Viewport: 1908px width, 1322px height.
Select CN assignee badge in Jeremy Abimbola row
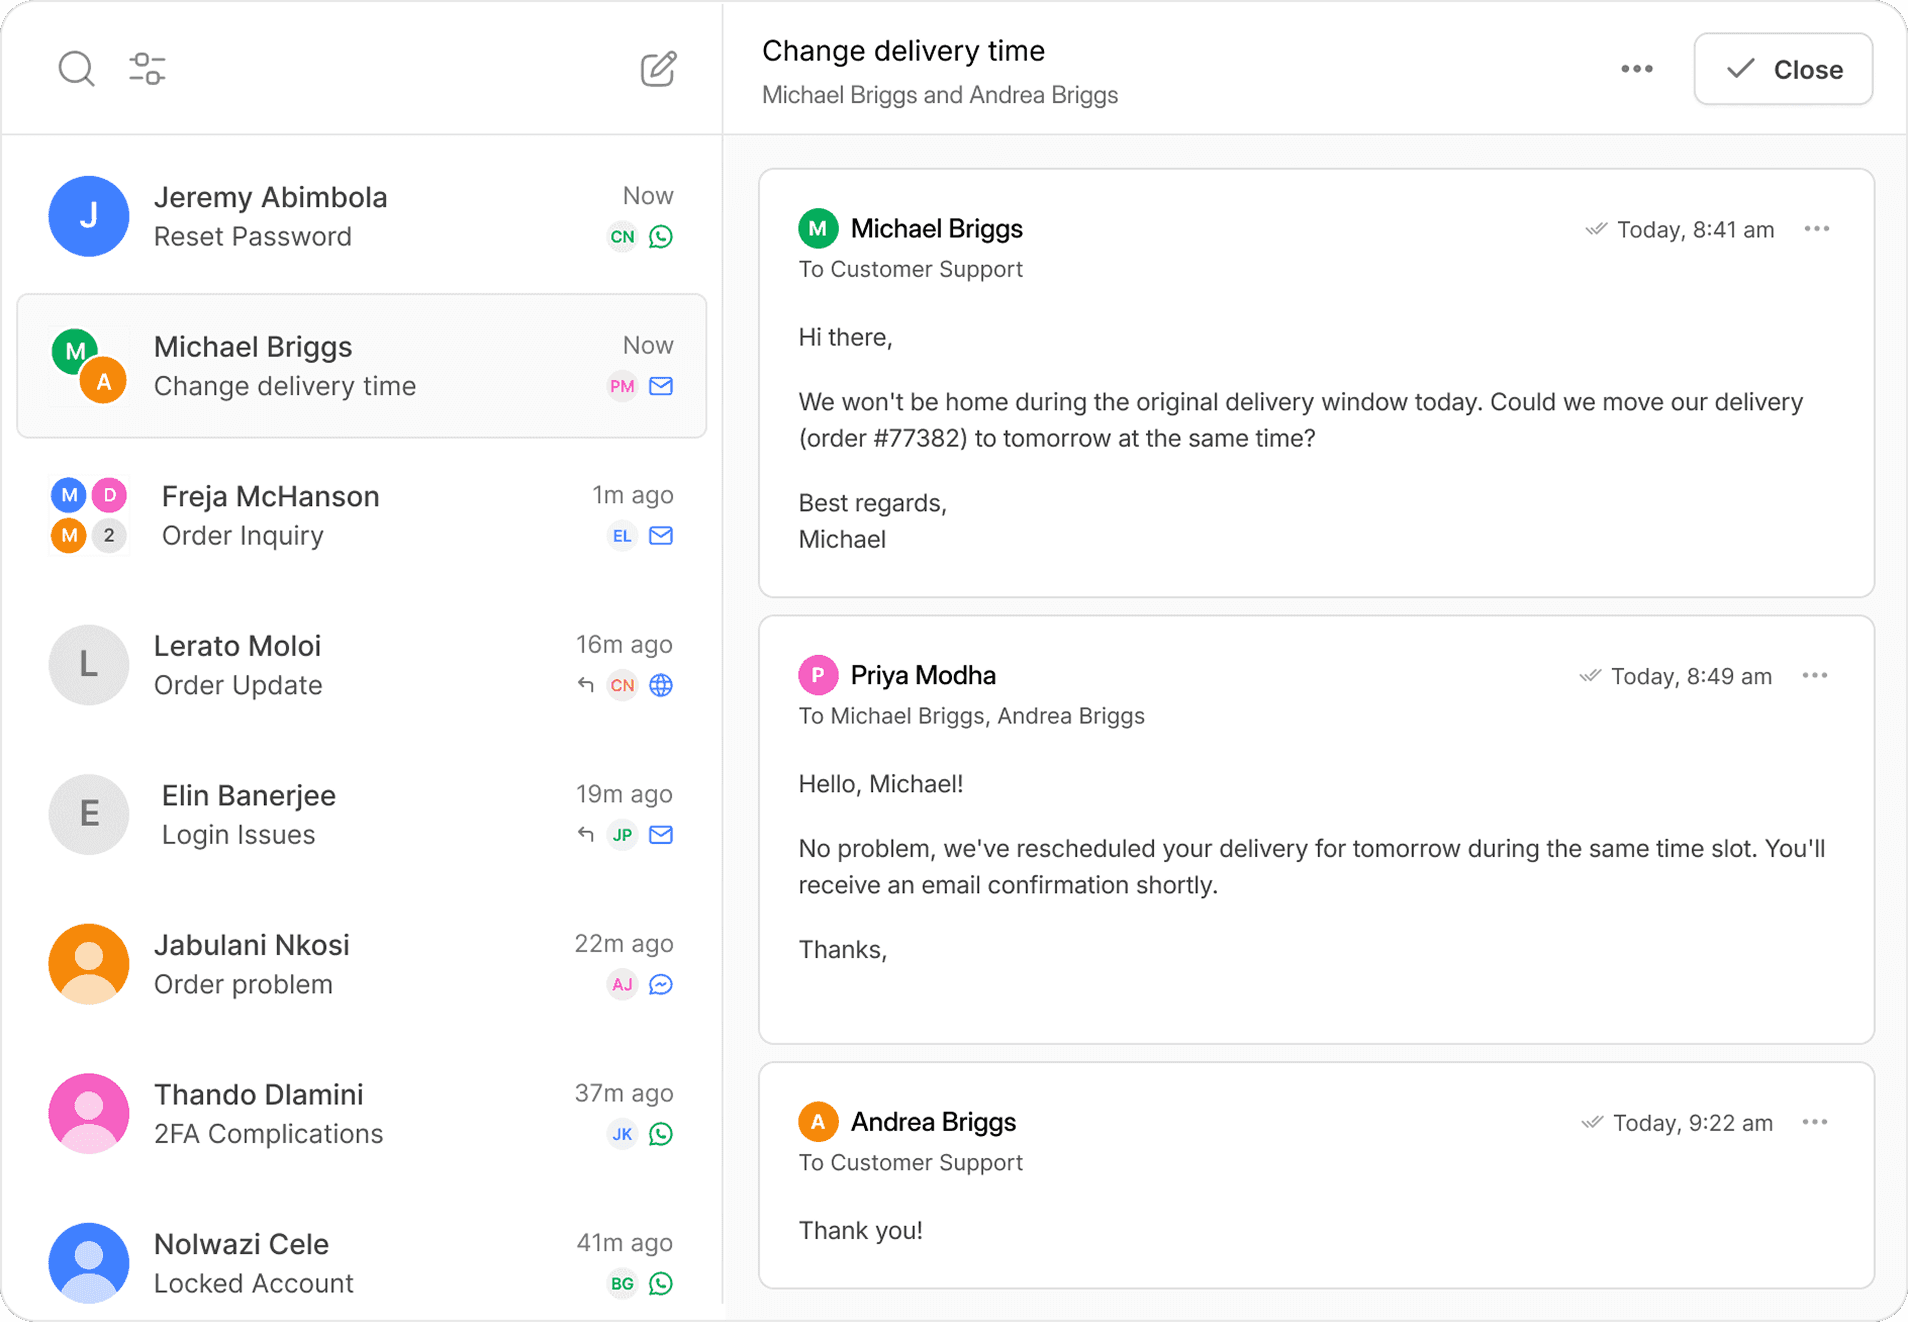[x=622, y=237]
